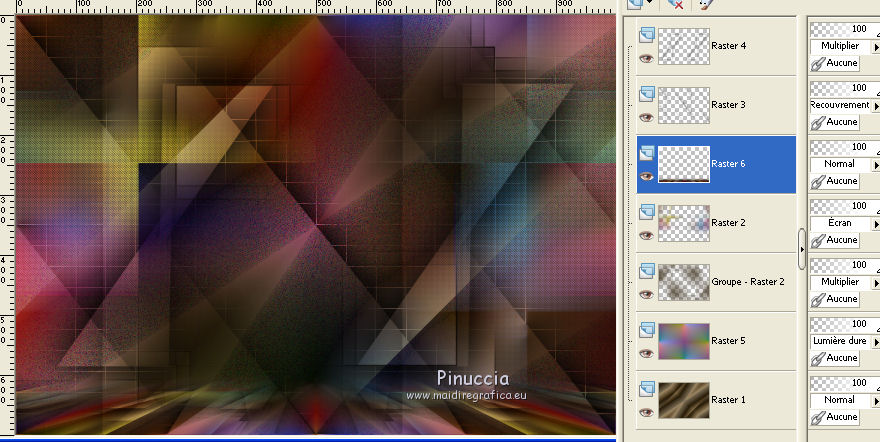The width and height of the screenshot is (880, 442).
Task: Open the Multiplier blend mode dropdown for Raster 4
Action: (x=845, y=46)
